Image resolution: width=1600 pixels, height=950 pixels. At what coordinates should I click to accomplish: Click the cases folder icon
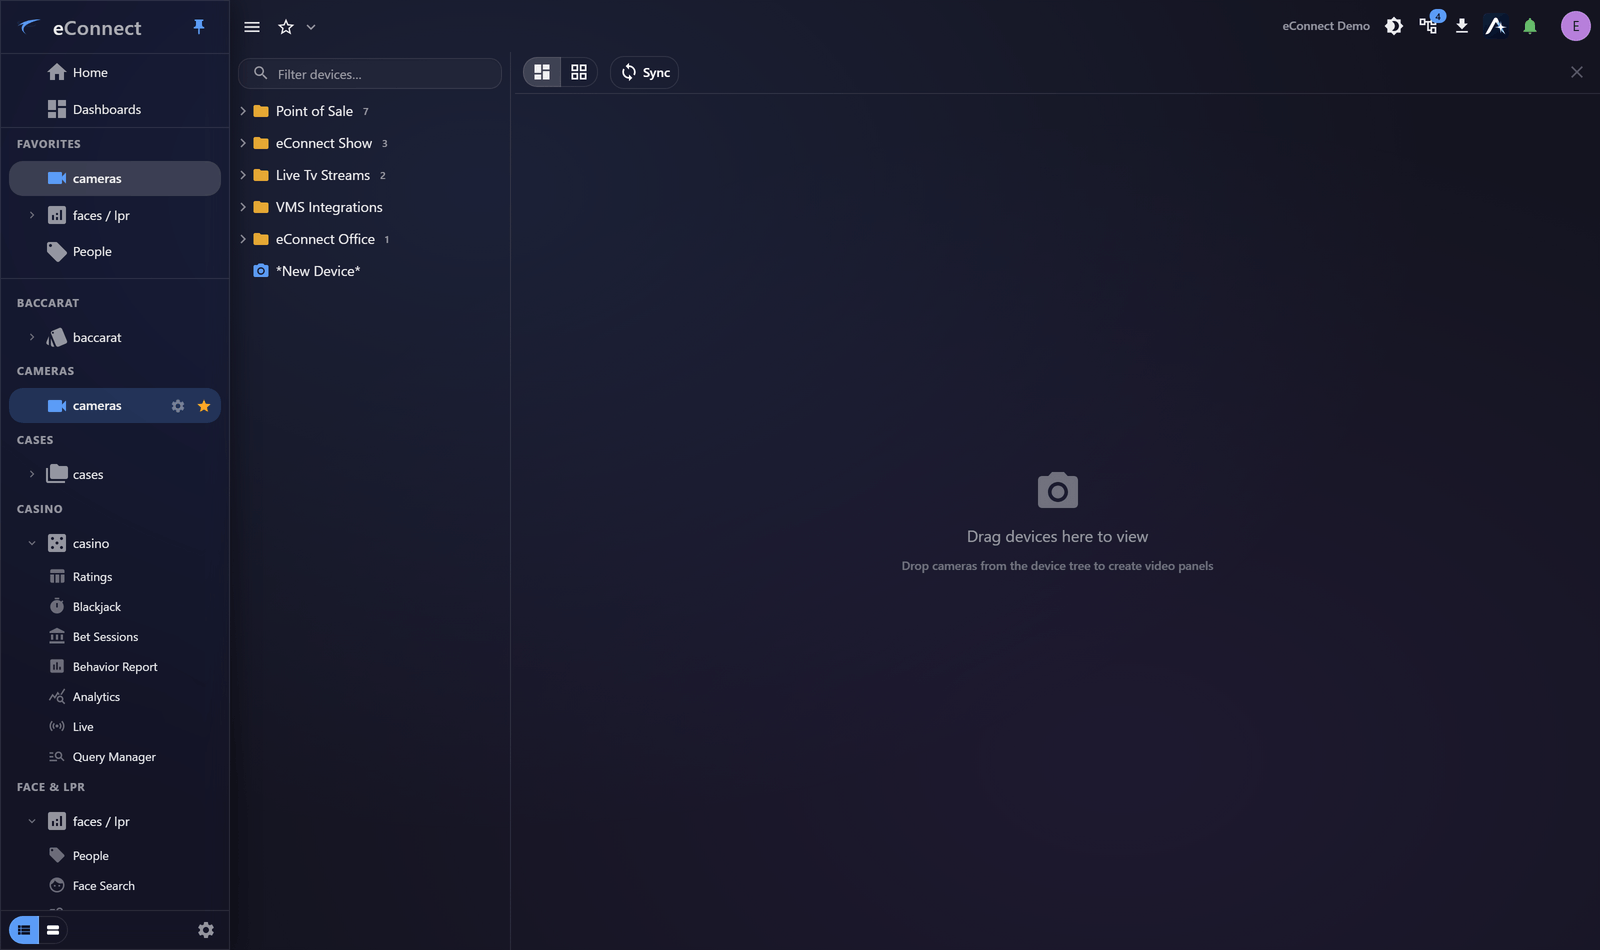coord(57,474)
